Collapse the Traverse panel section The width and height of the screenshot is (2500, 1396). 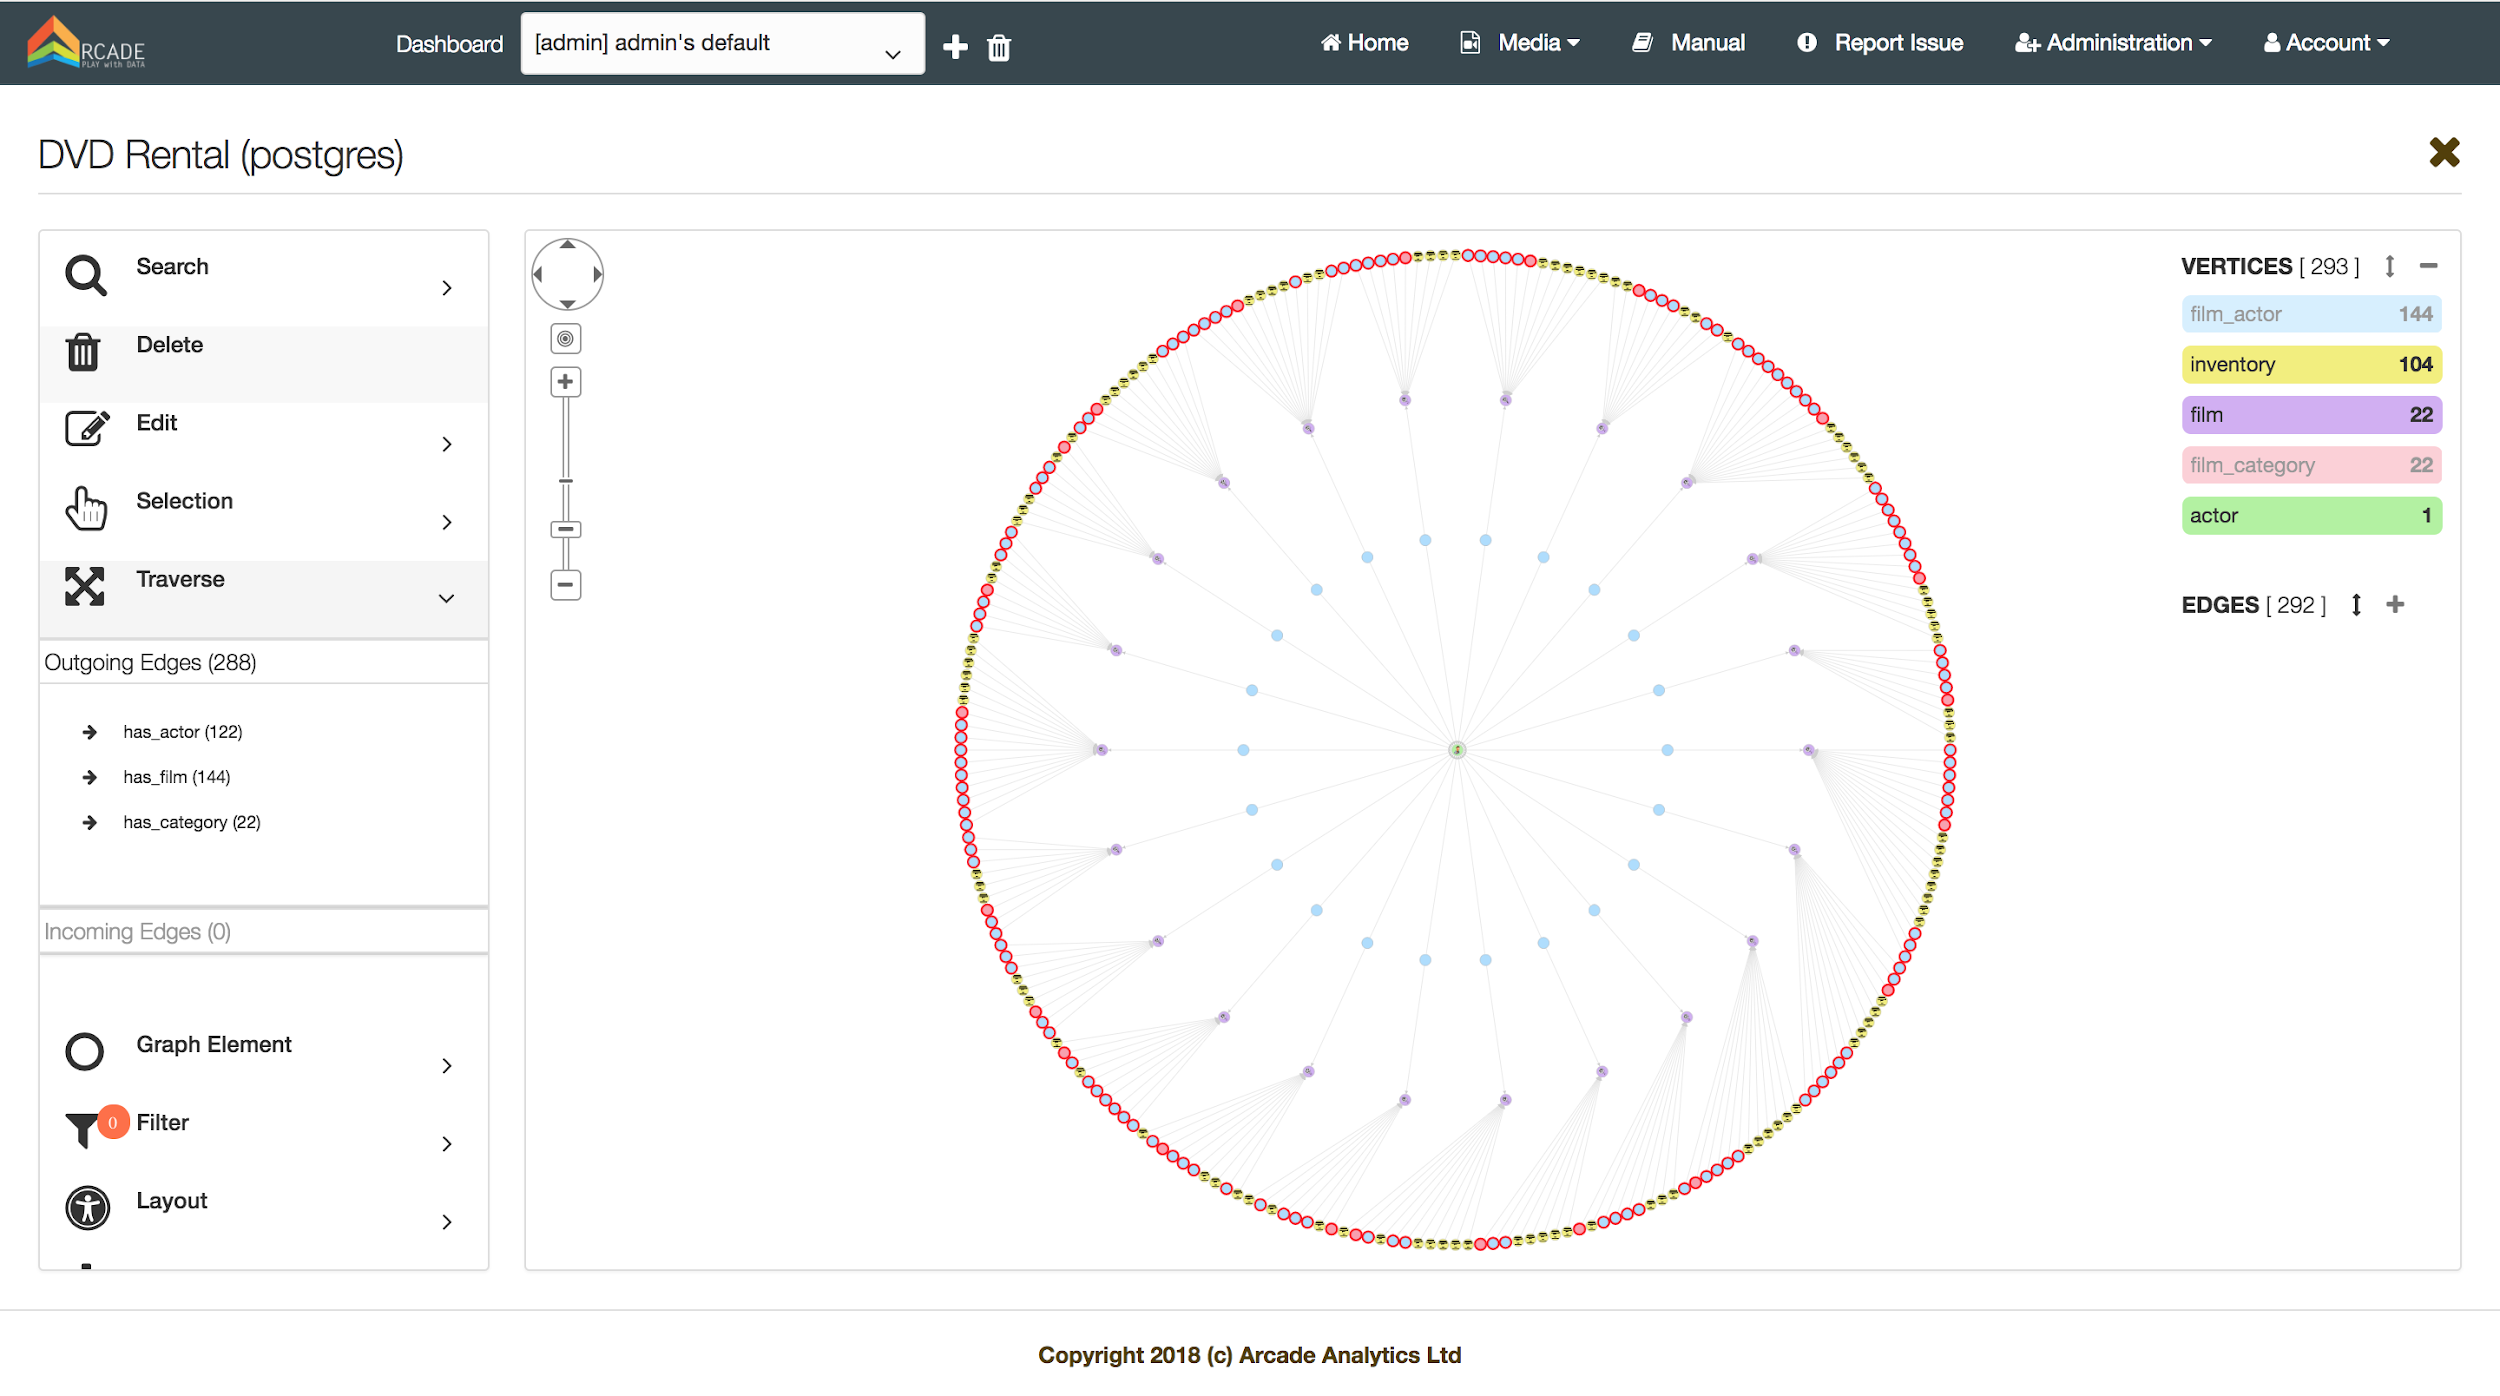coord(446,599)
